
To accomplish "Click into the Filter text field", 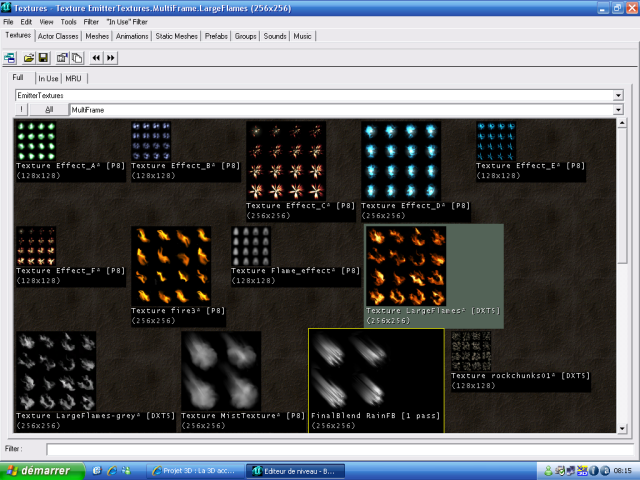I will coord(341,449).
